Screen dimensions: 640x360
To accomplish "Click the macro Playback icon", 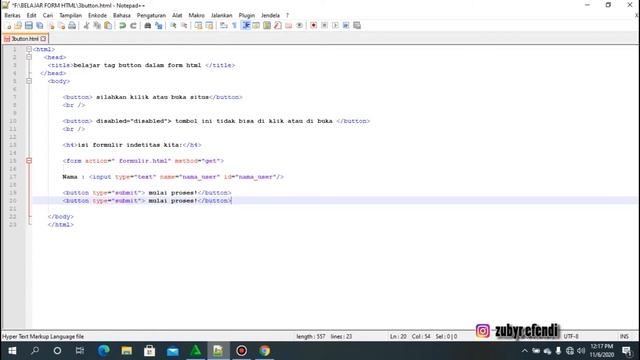I will coord(335,26).
